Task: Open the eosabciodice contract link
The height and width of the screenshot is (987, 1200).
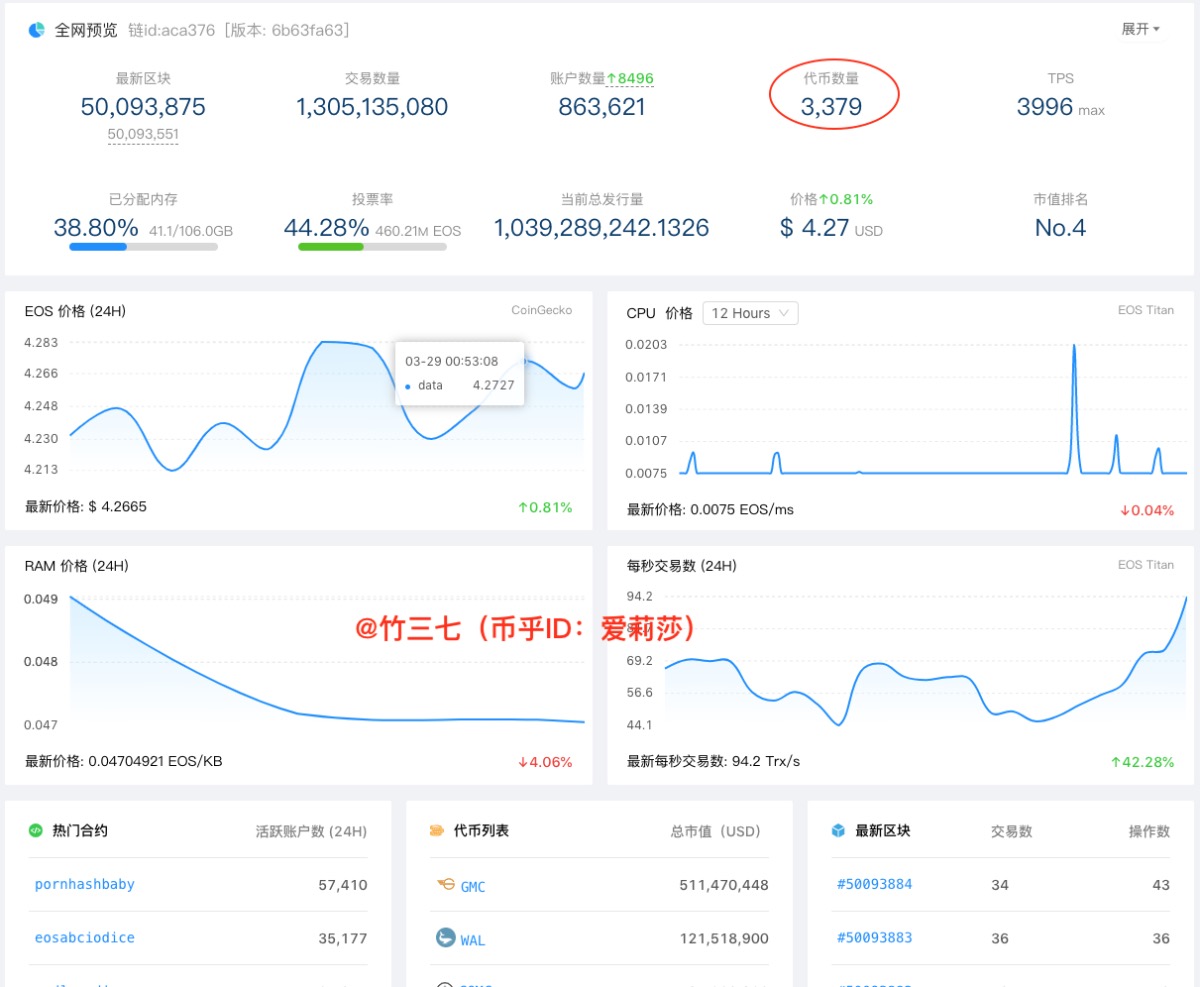Action: coord(84,937)
